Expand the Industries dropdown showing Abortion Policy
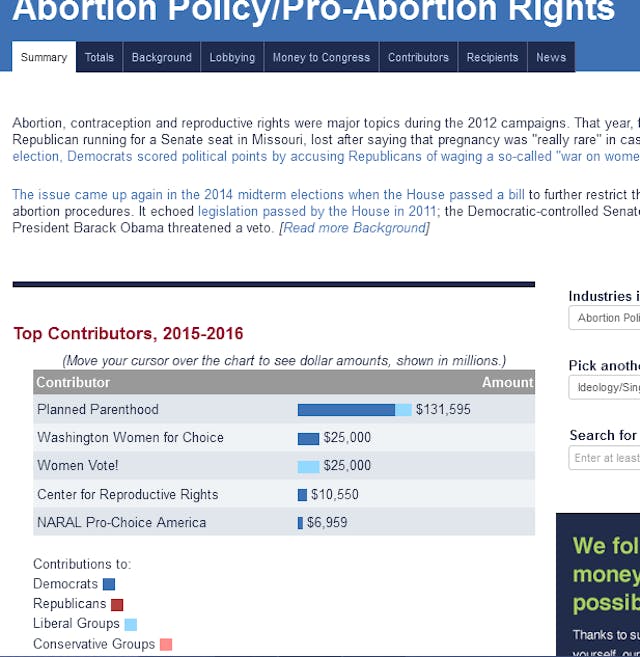The image size is (640, 657). (x=604, y=318)
